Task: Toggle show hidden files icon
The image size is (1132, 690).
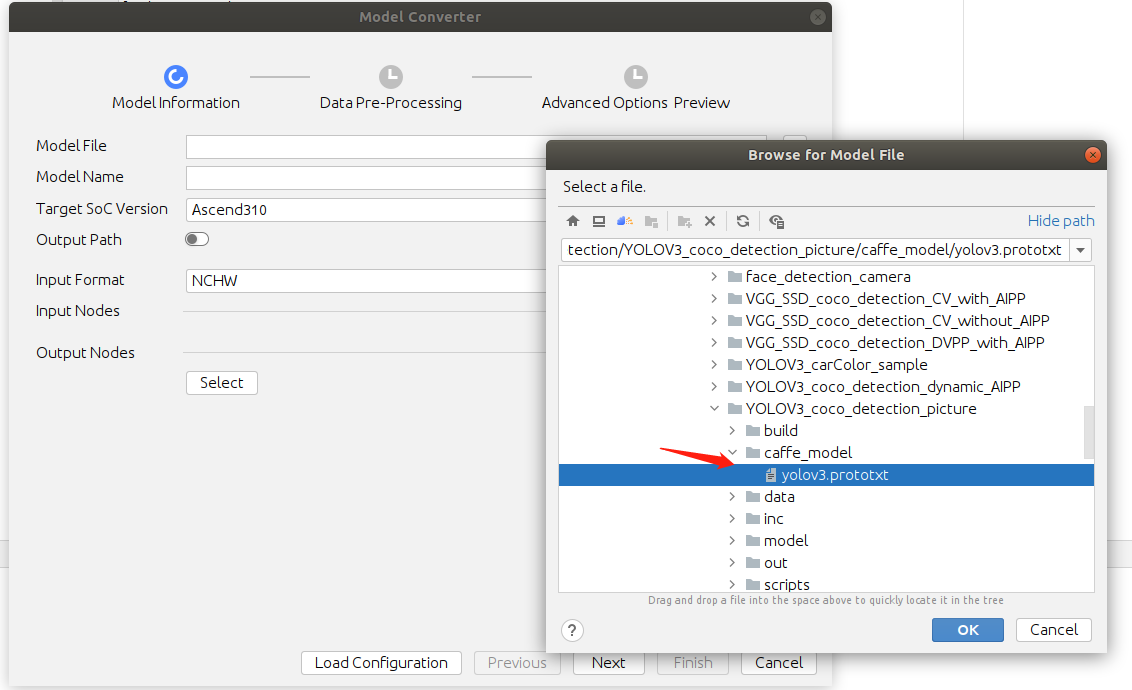Action: [x=776, y=221]
